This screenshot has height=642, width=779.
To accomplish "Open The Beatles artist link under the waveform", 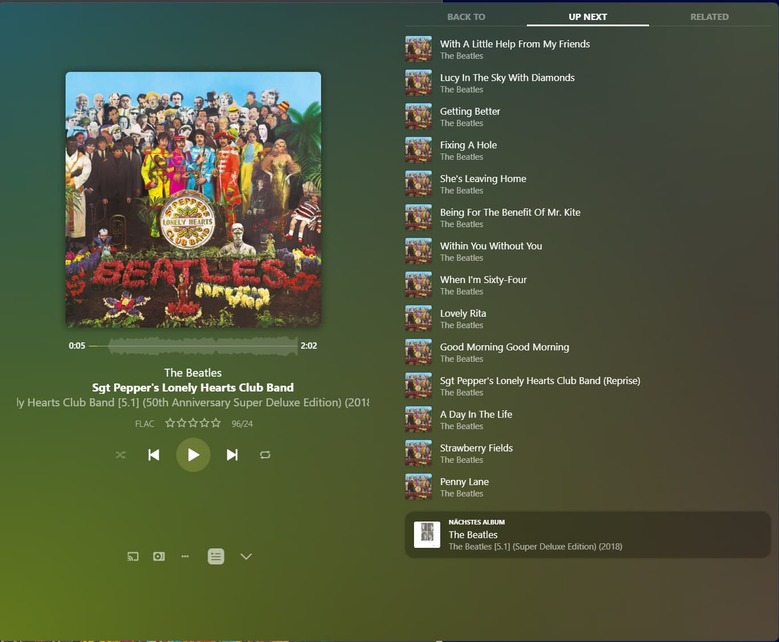I will (x=193, y=373).
